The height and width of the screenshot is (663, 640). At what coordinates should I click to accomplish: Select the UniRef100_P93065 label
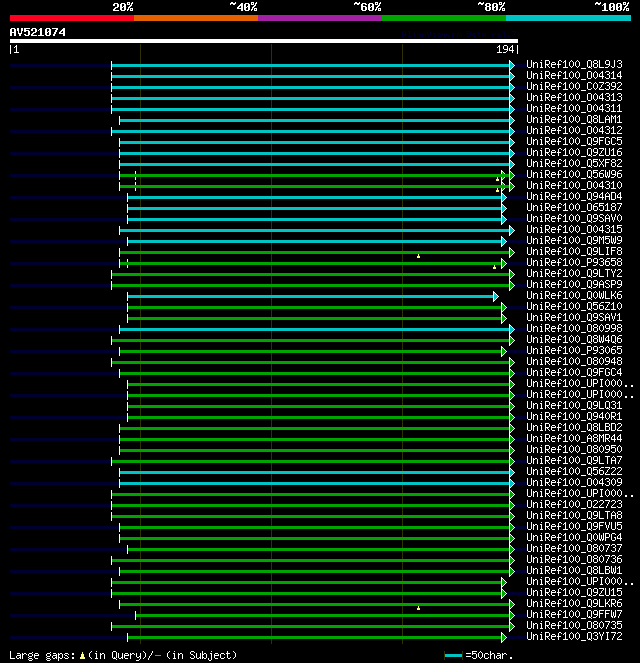[x=574, y=350]
